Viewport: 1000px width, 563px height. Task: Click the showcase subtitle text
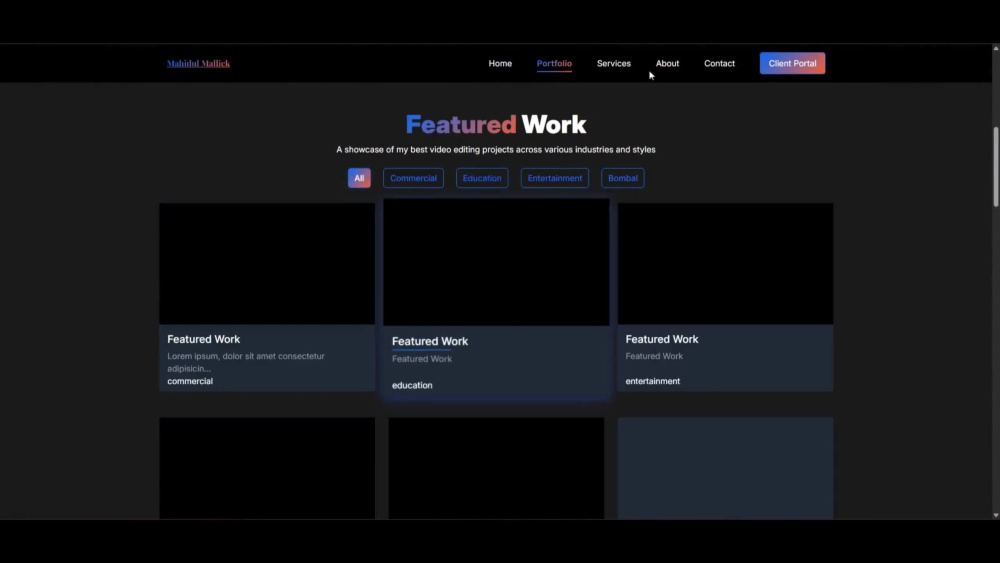pos(496,150)
